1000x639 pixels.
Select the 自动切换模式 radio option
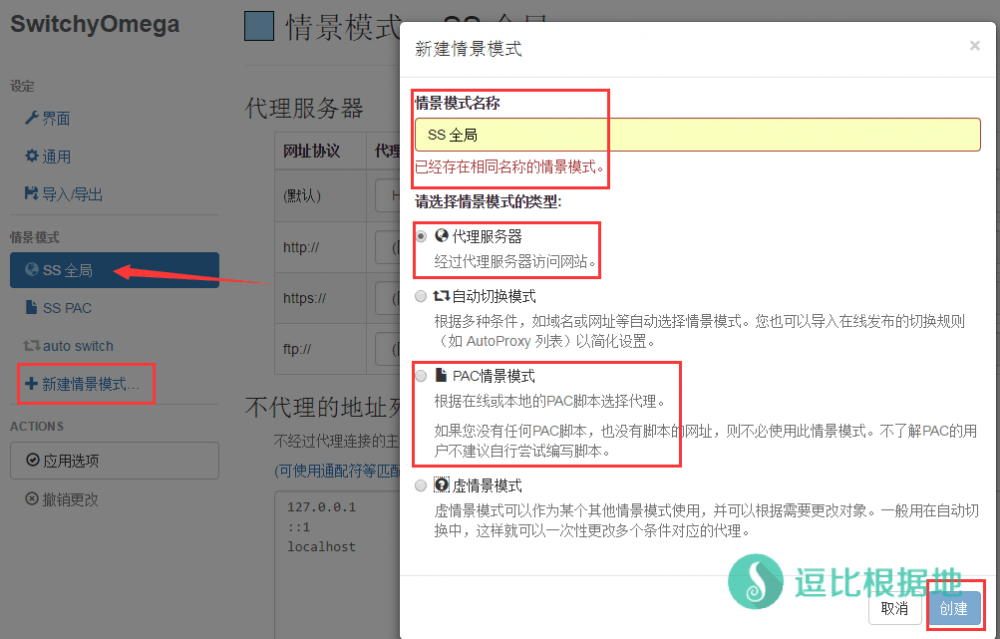421,296
